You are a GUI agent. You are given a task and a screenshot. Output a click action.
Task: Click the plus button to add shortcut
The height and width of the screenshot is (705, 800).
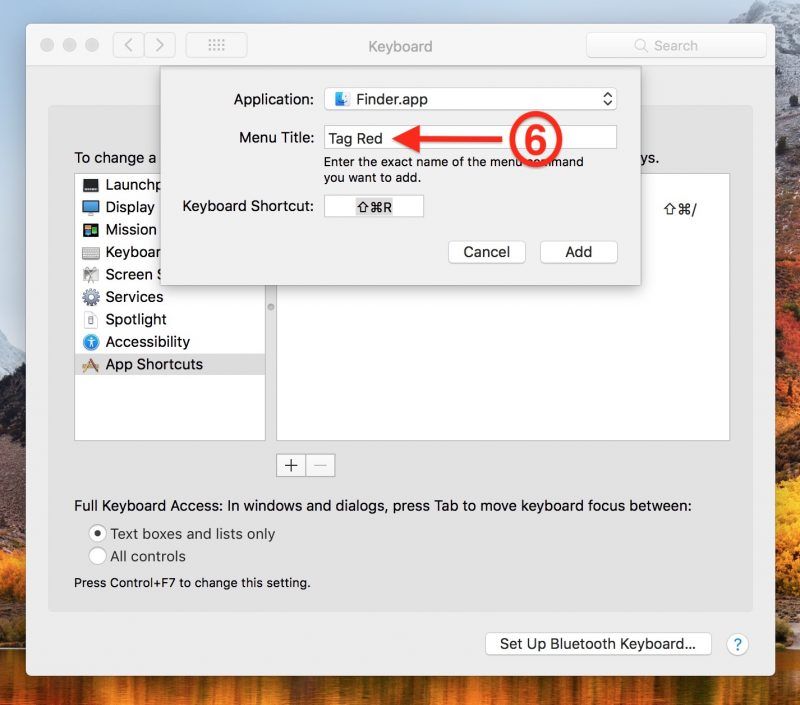click(x=291, y=466)
